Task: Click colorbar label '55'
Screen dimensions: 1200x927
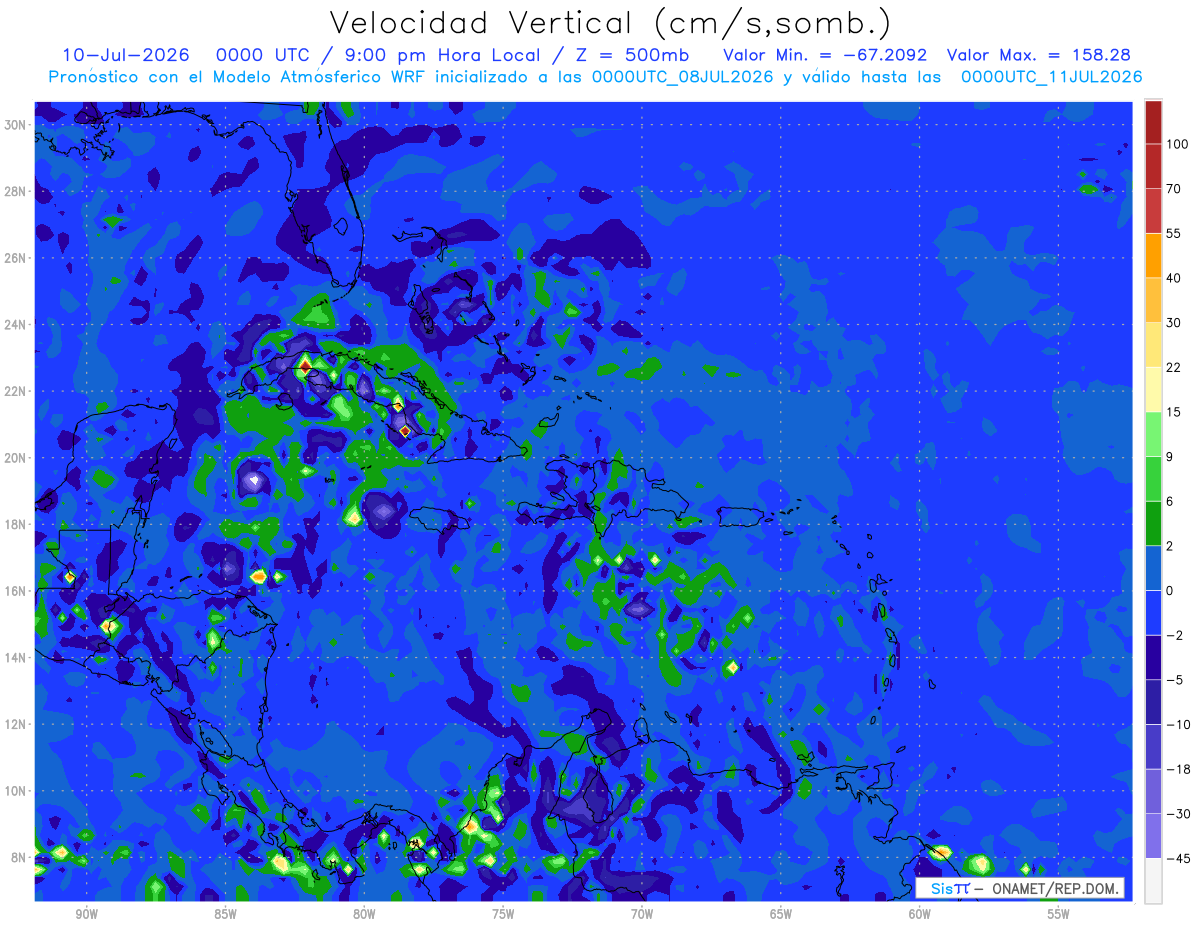Action: coord(1174,233)
